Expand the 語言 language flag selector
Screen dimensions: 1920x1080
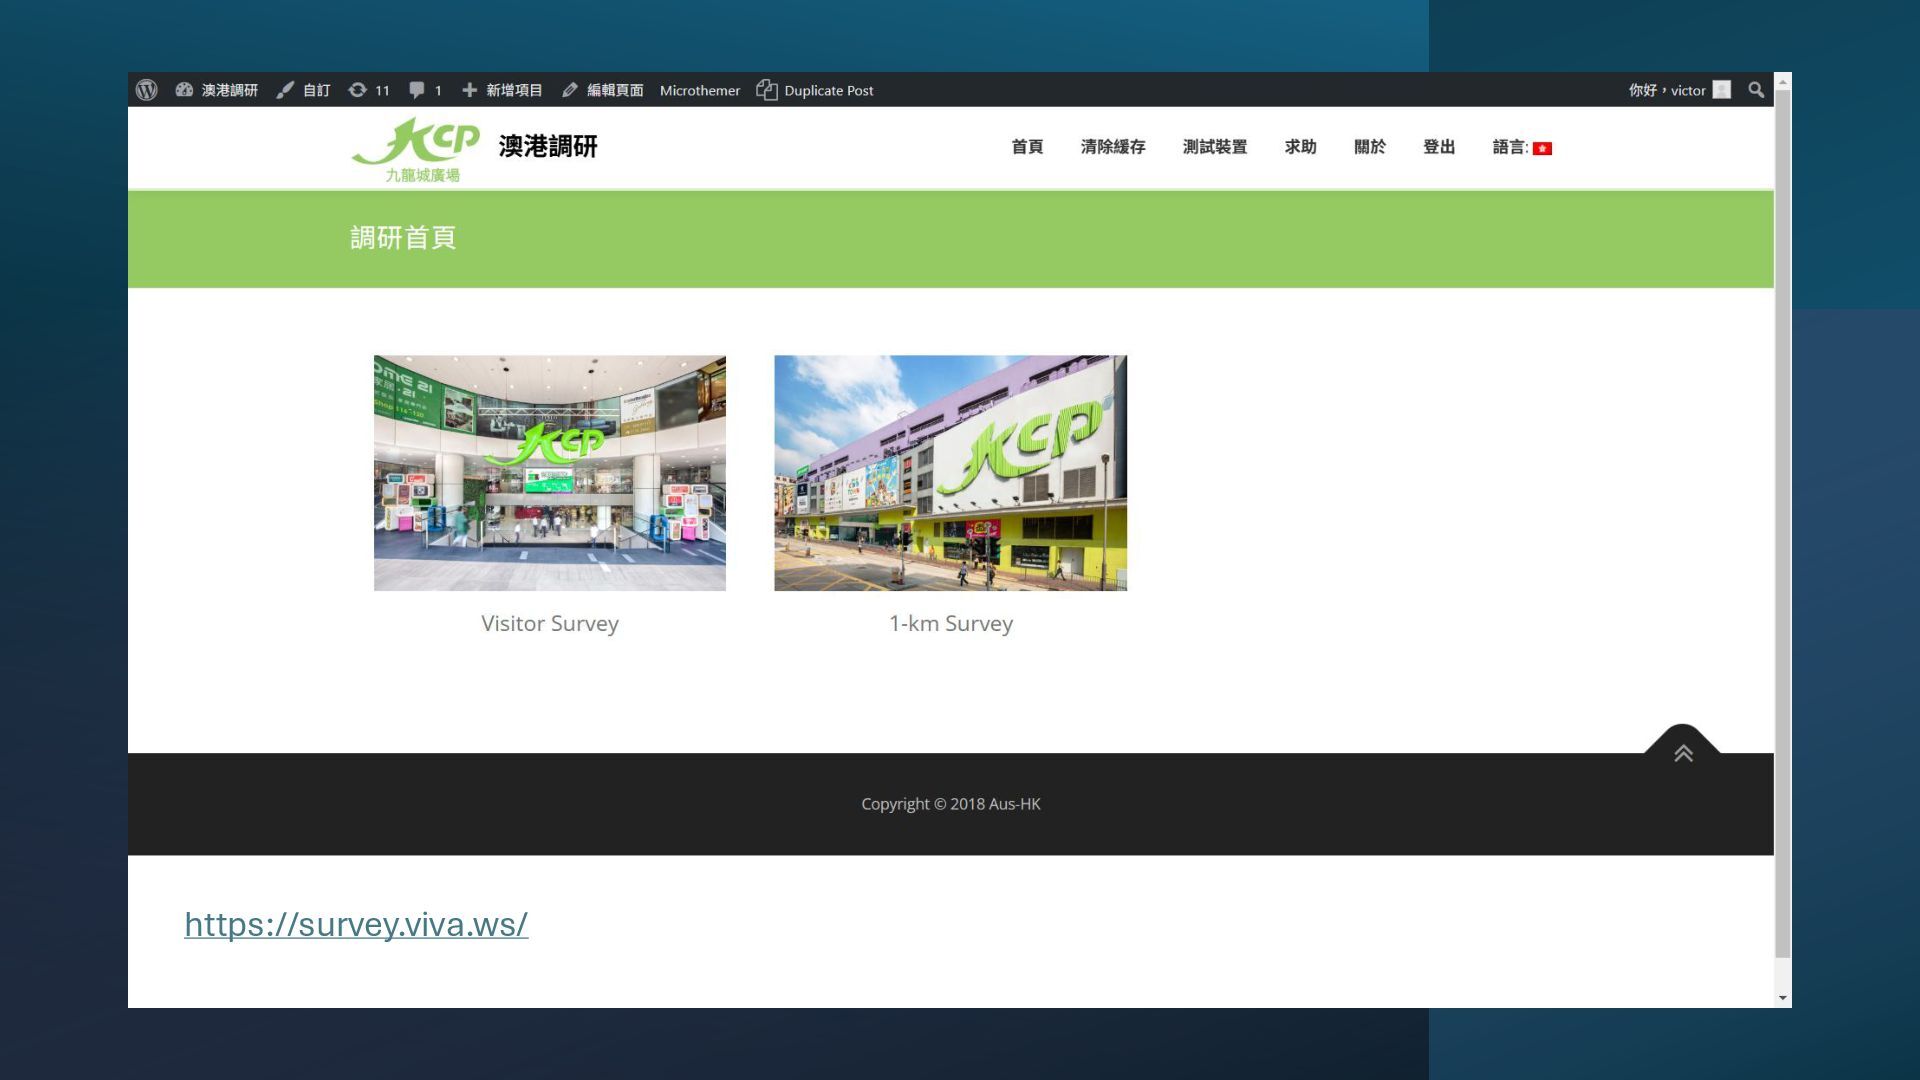pyautogui.click(x=1542, y=148)
